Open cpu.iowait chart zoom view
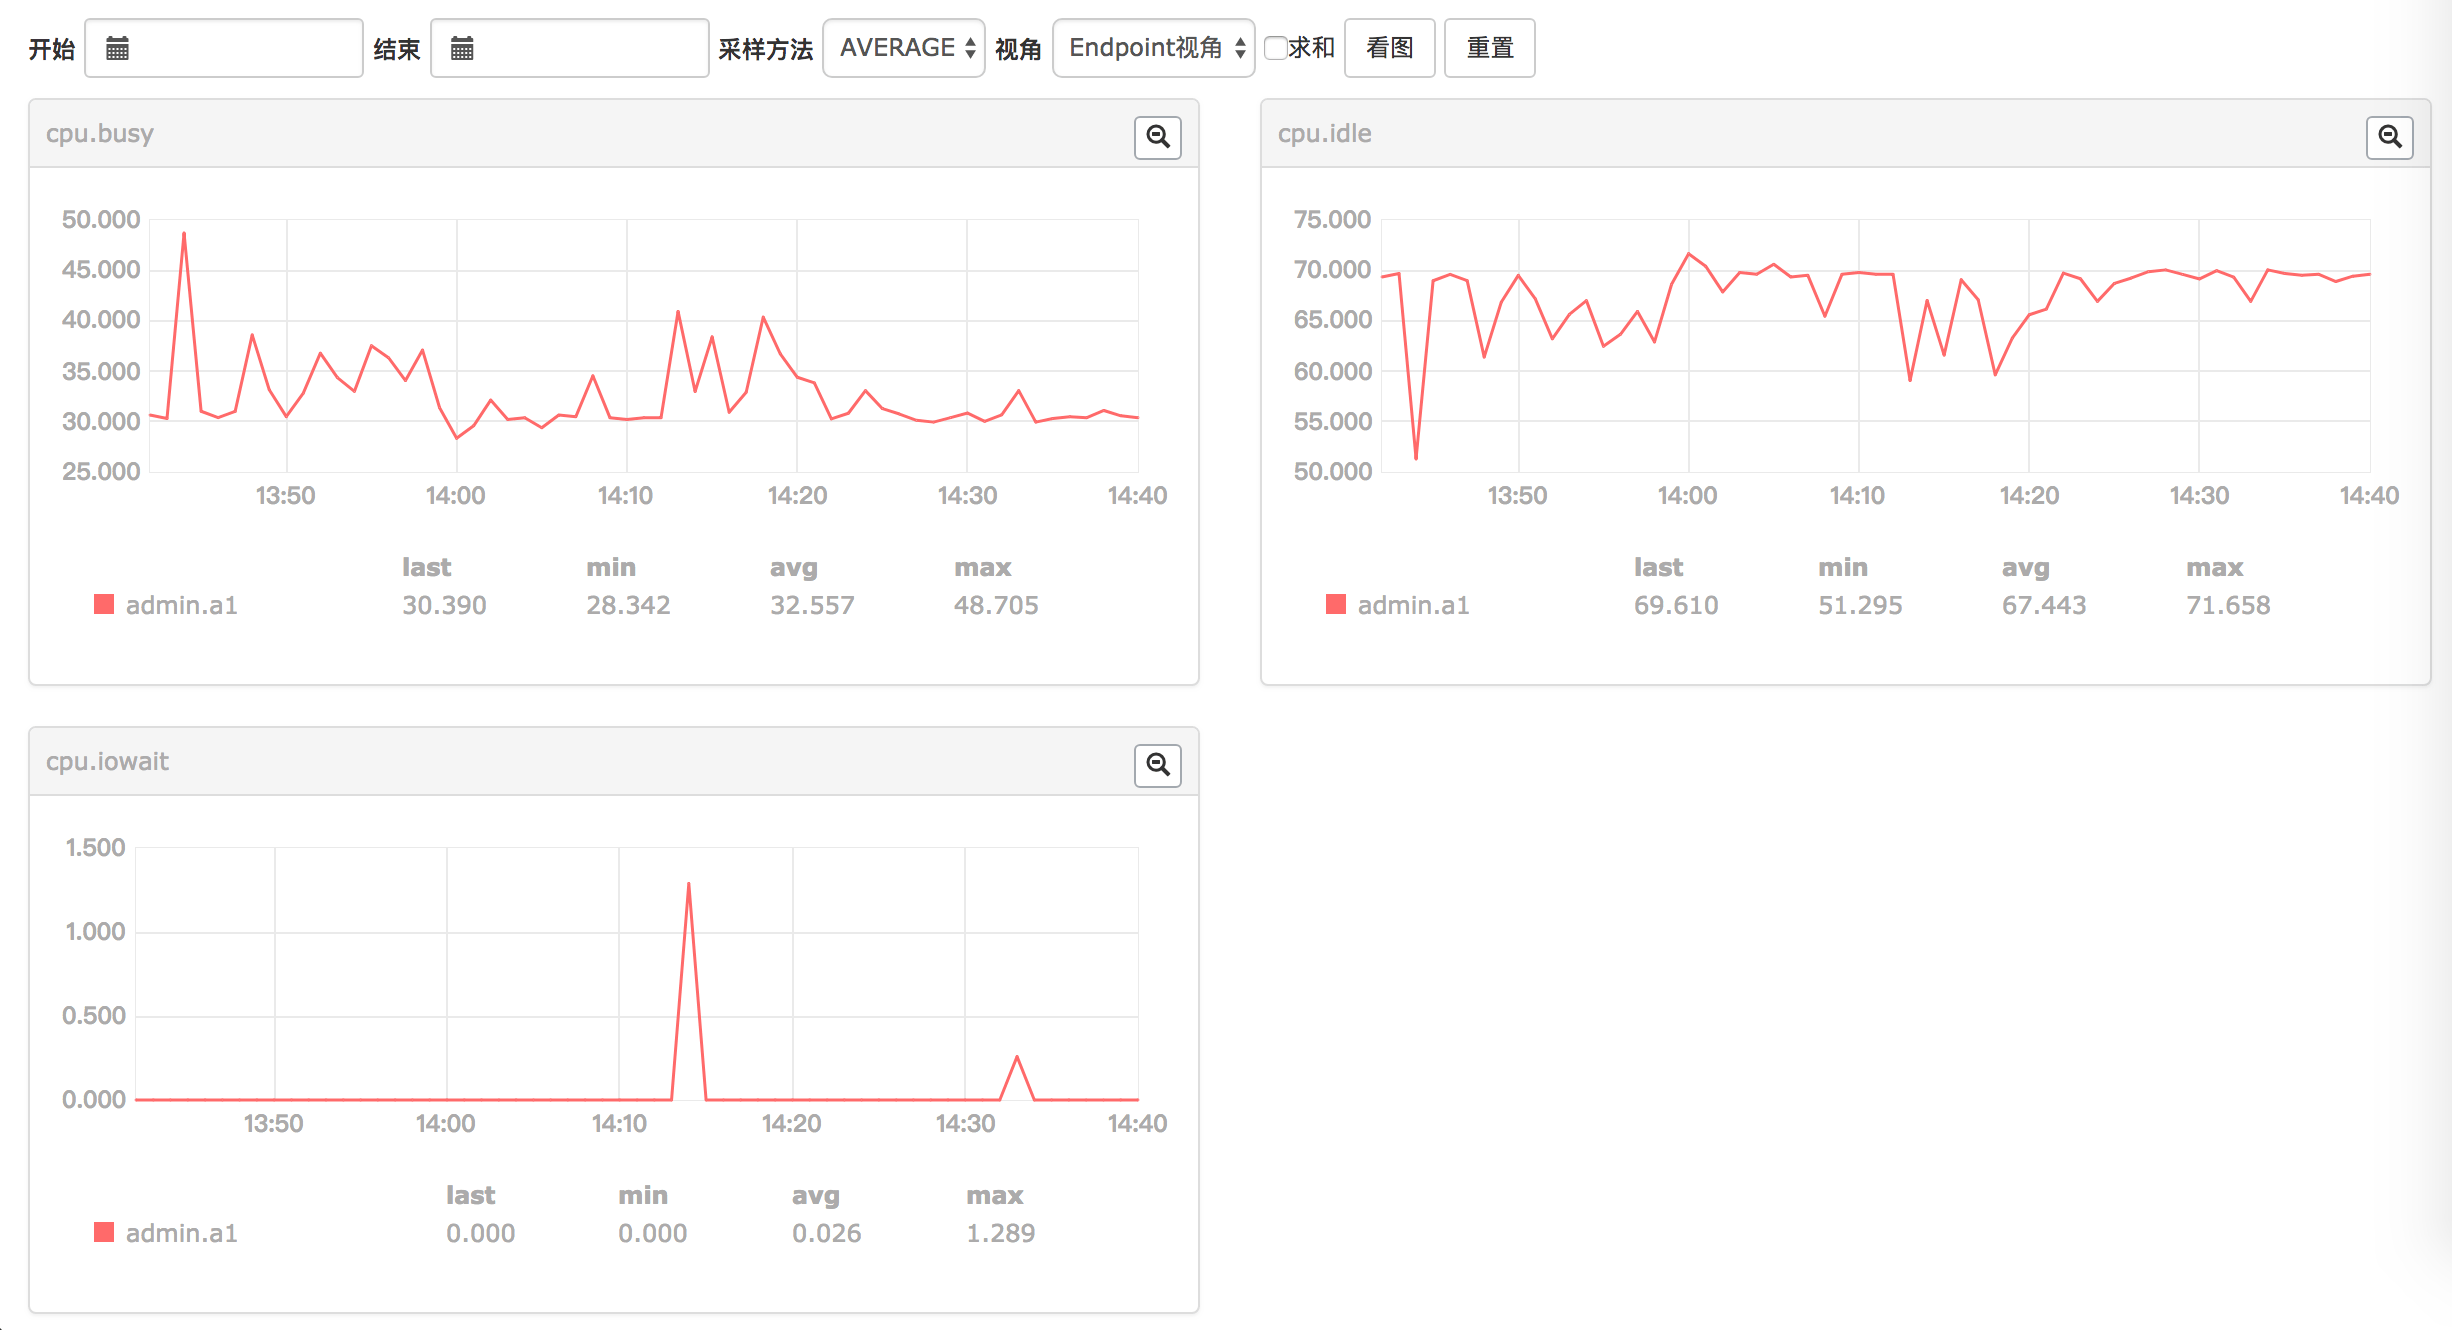This screenshot has height=1330, width=2452. (x=1157, y=765)
